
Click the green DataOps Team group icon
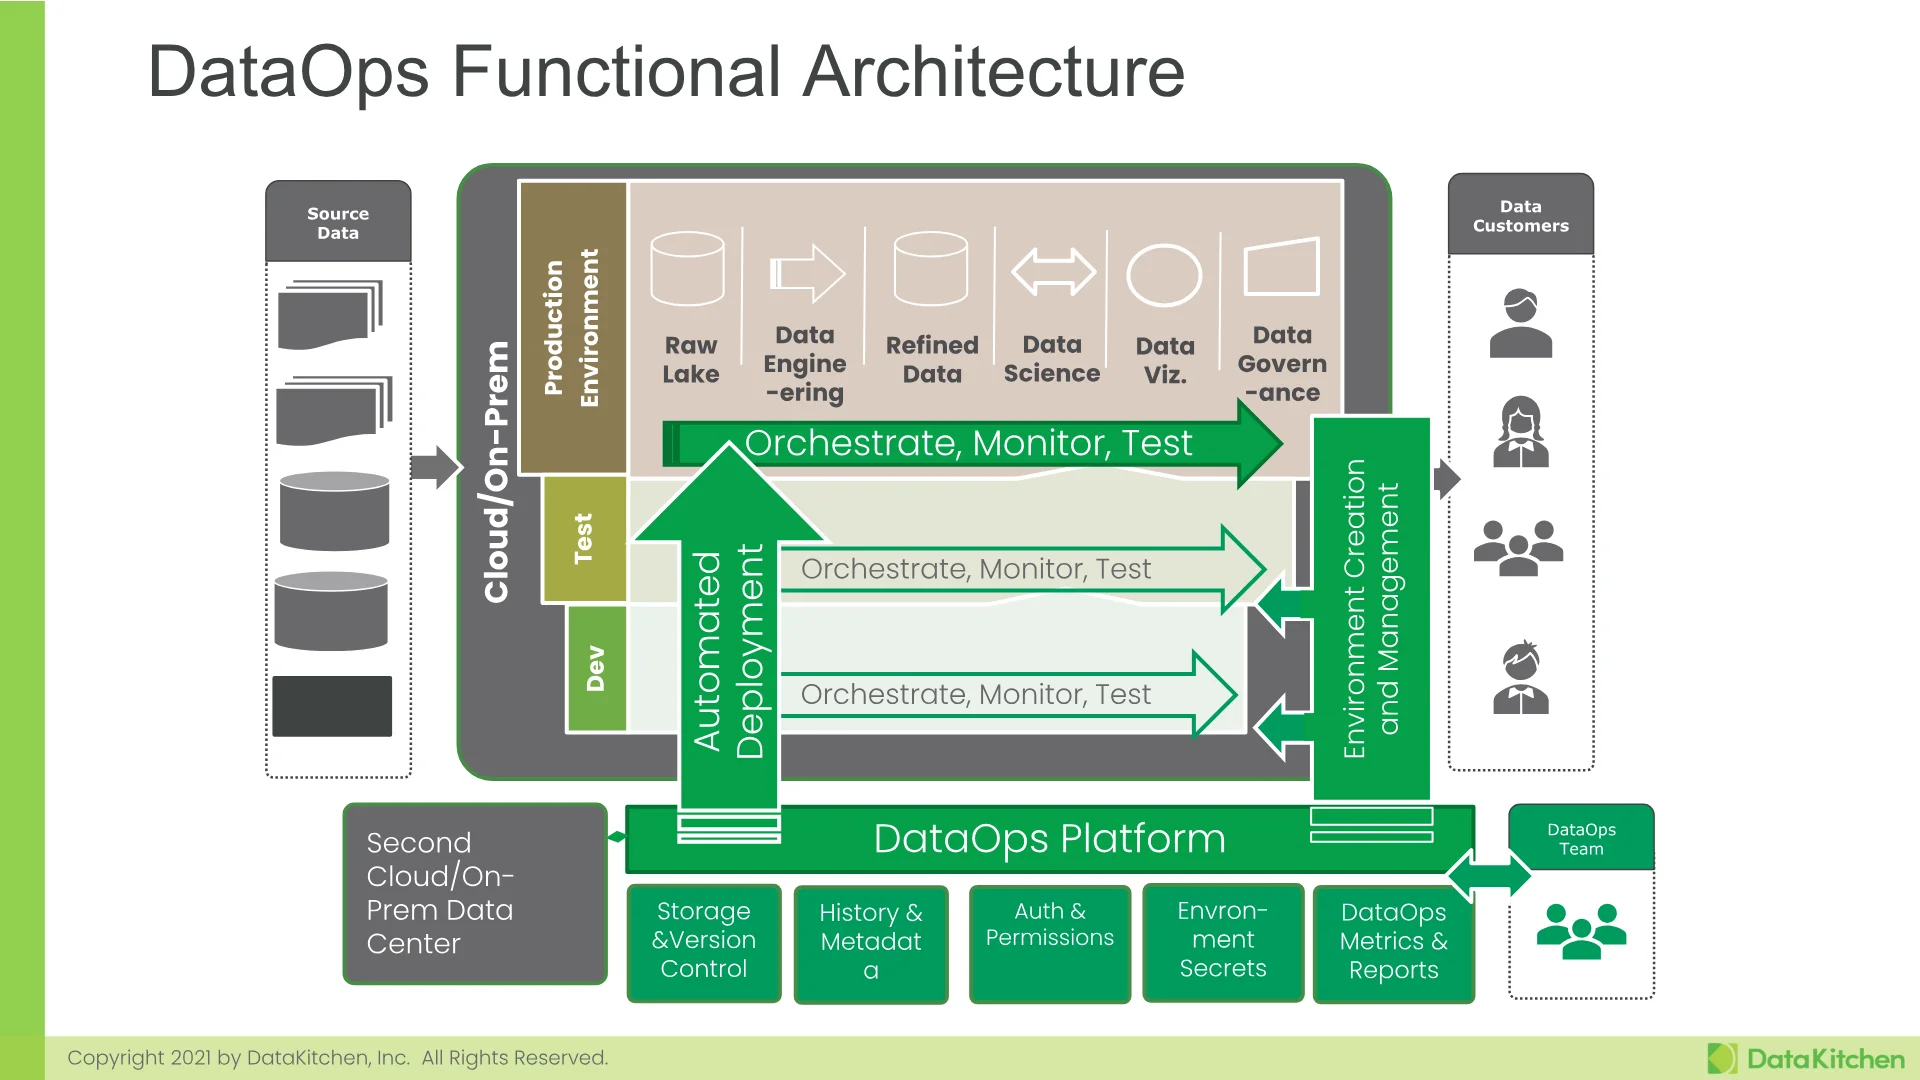point(1581,931)
